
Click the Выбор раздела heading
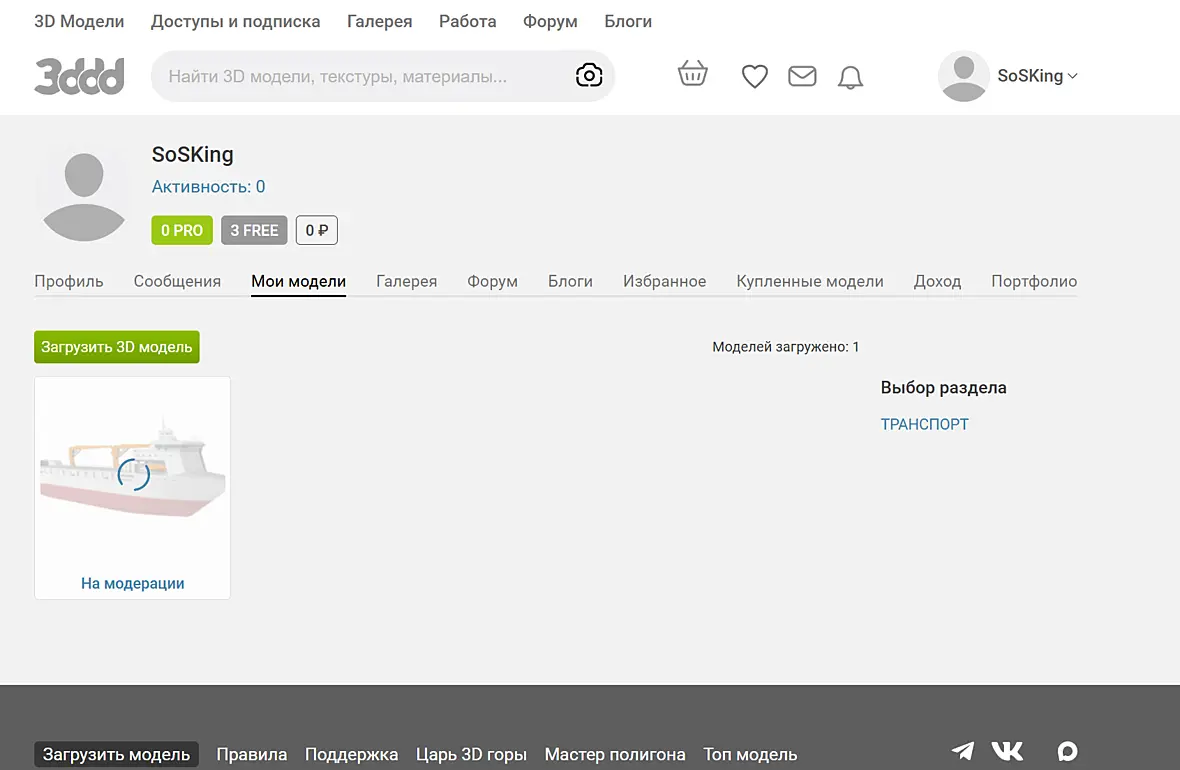[x=943, y=388]
